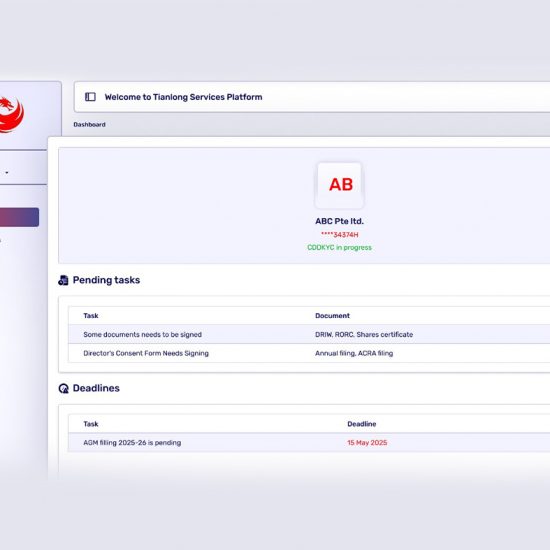Click the red dragon logo
The height and width of the screenshot is (550, 550).
click(x=12, y=114)
